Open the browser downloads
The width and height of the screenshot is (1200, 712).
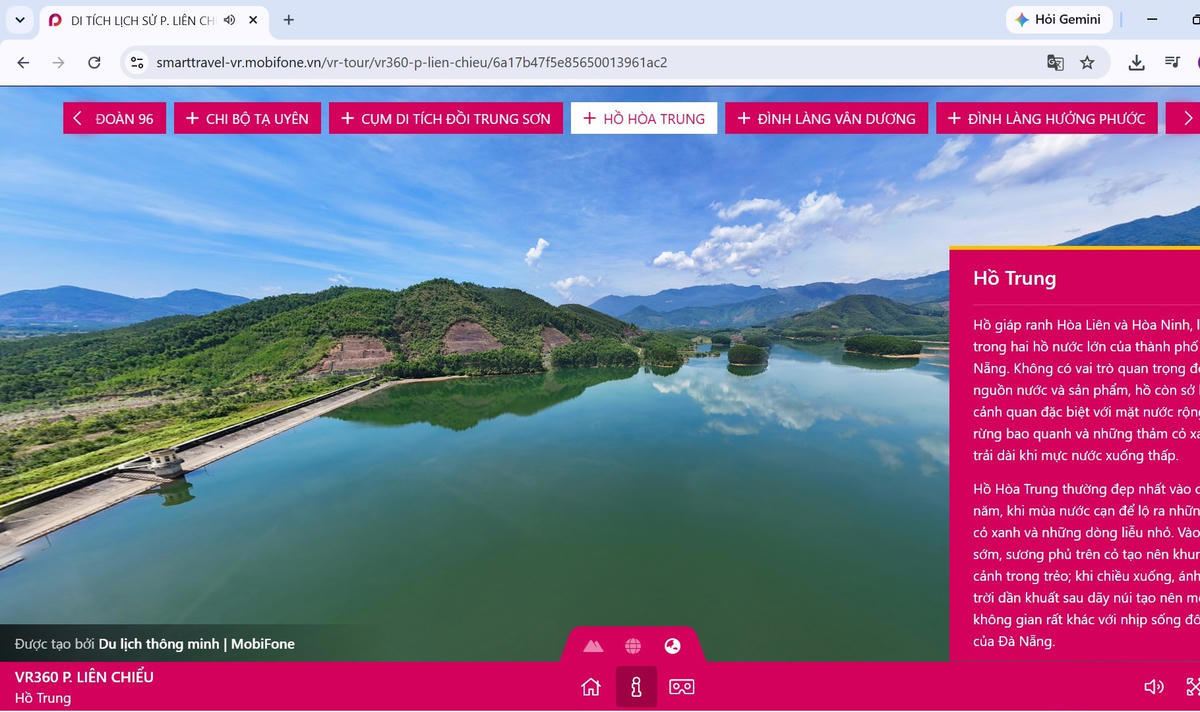point(1136,62)
